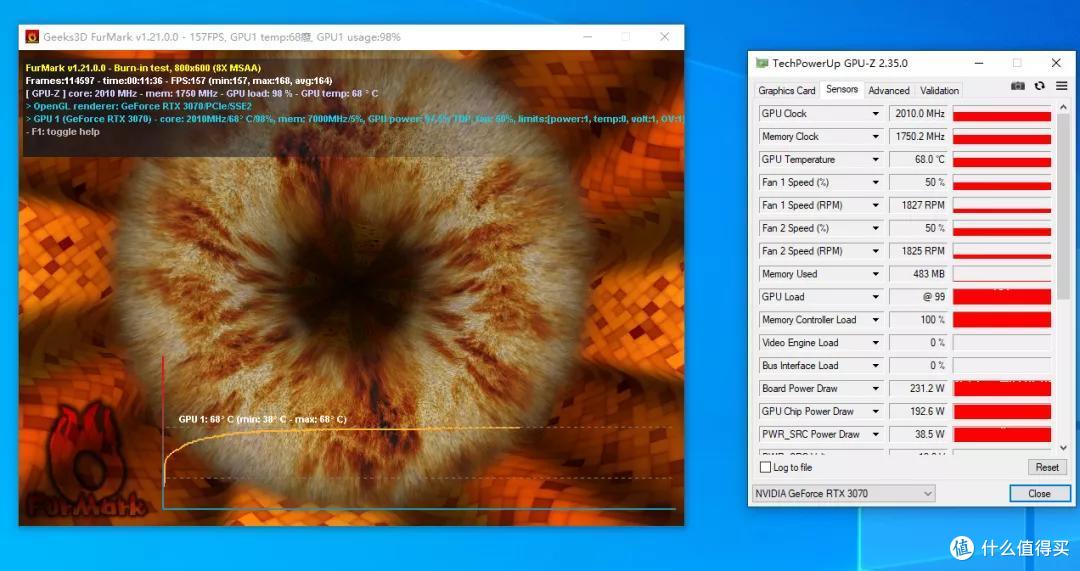Click the GPU-Z sensor list scrollbar

tap(1063, 207)
